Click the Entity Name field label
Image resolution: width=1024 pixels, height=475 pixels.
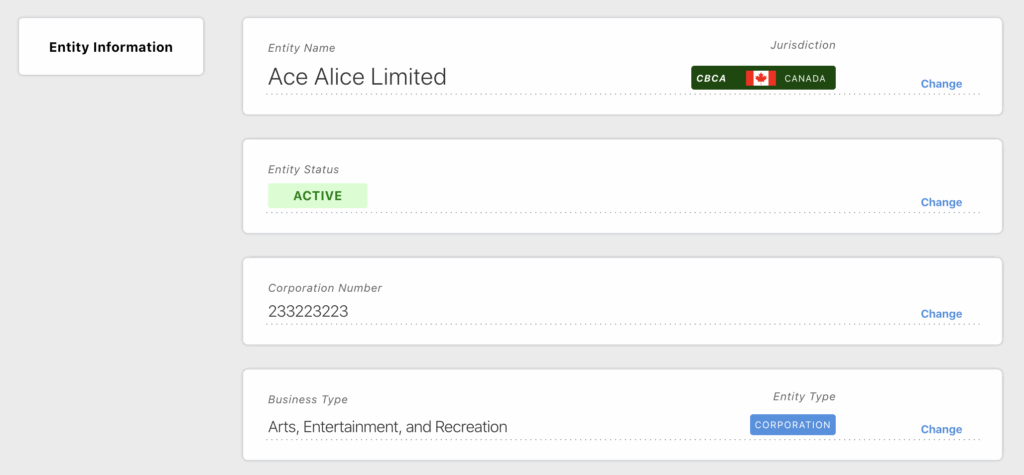point(301,48)
